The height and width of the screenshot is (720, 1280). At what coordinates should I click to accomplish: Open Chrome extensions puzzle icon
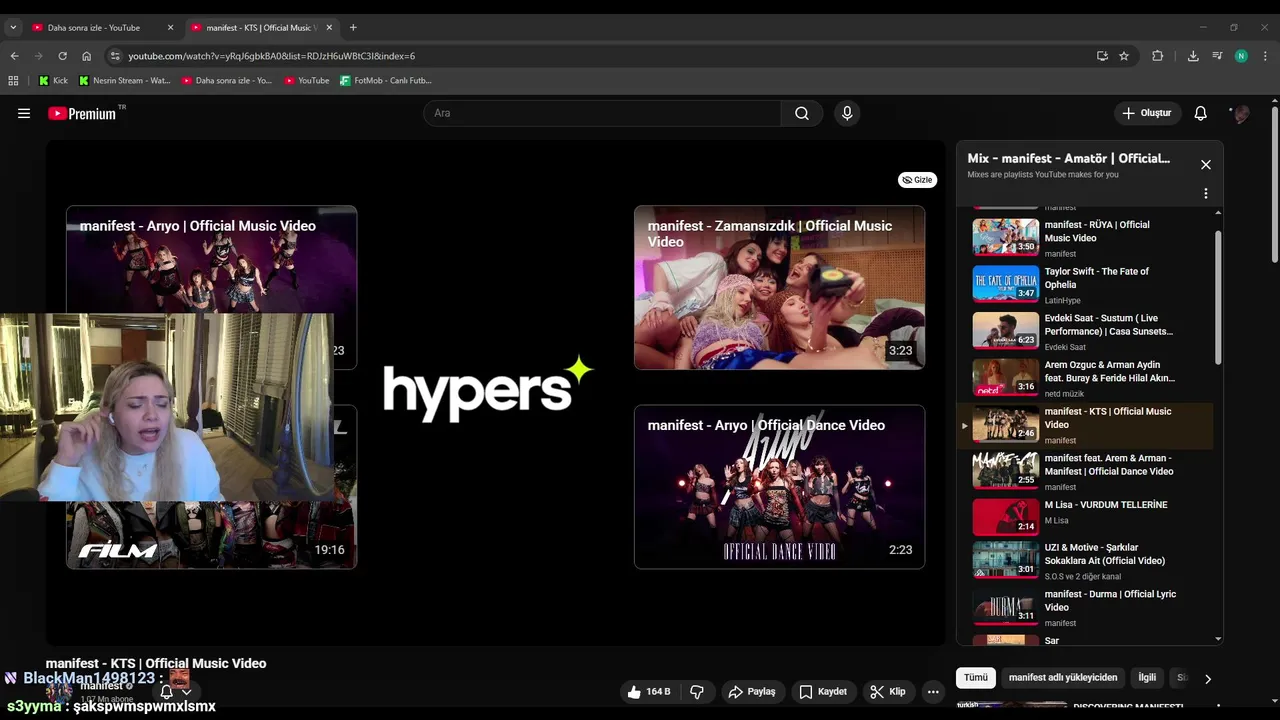coord(1158,56)
